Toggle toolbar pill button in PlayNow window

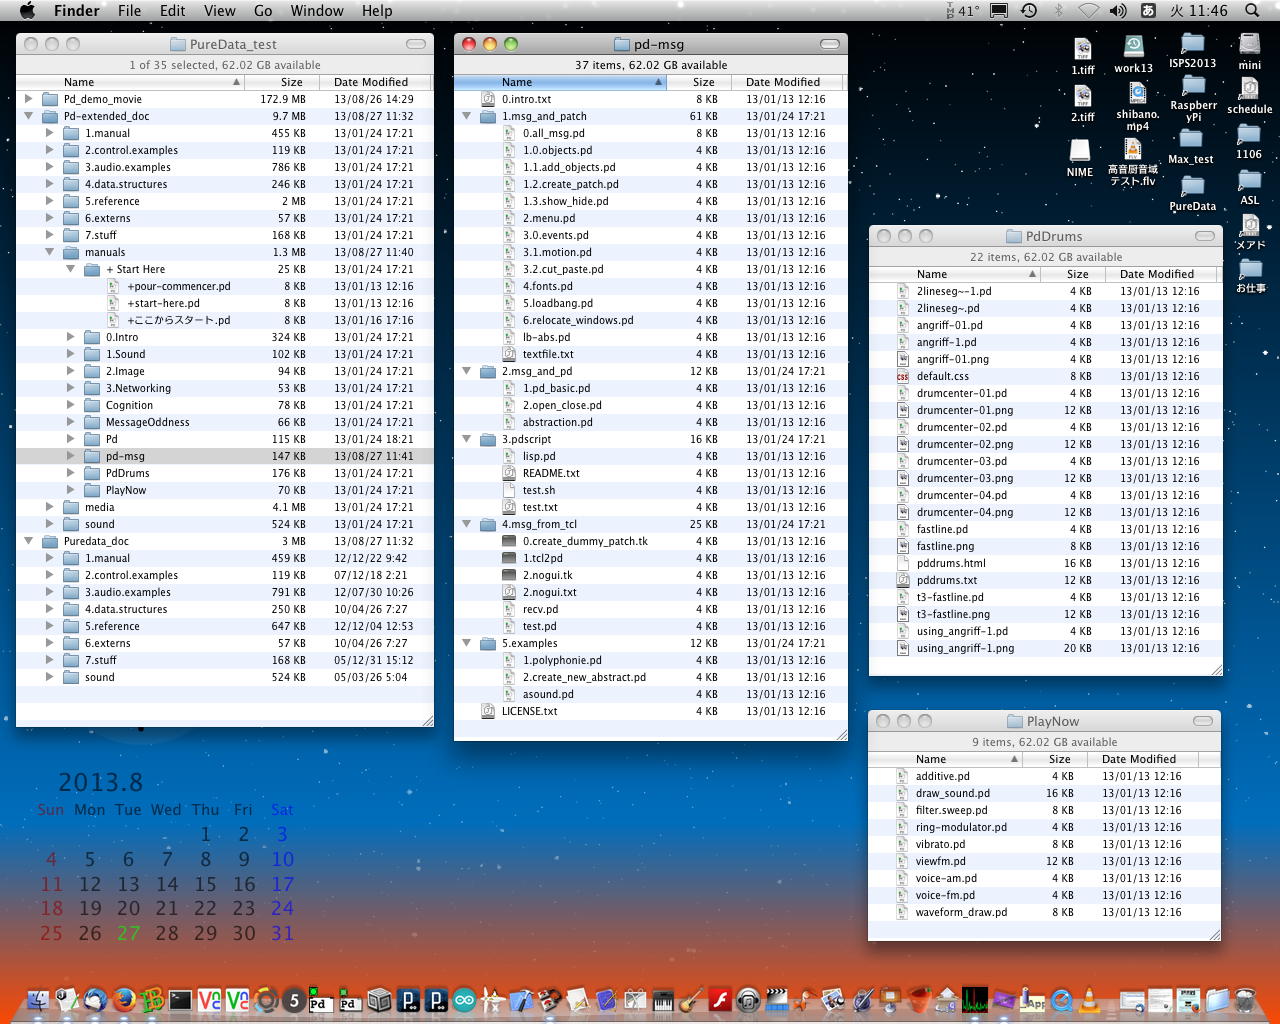[x=1203, y=721]
